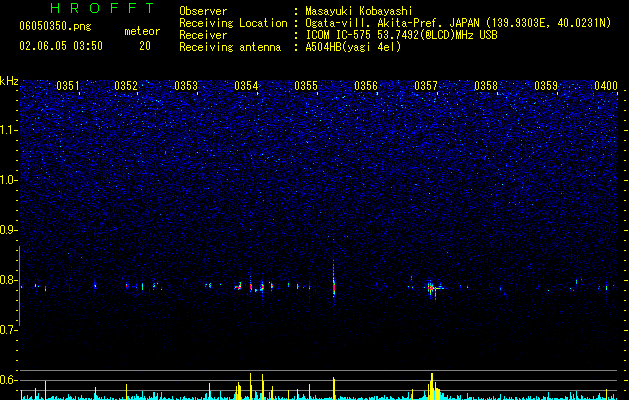
Task: Click the 0351 time marker
Action: 68,86
